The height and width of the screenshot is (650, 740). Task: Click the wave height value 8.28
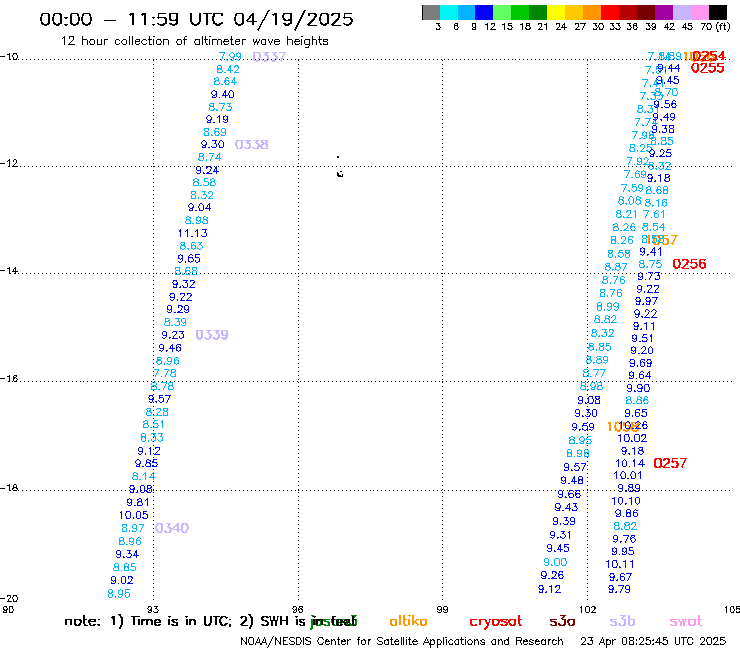pyautogui.click(x=157, y=412)
